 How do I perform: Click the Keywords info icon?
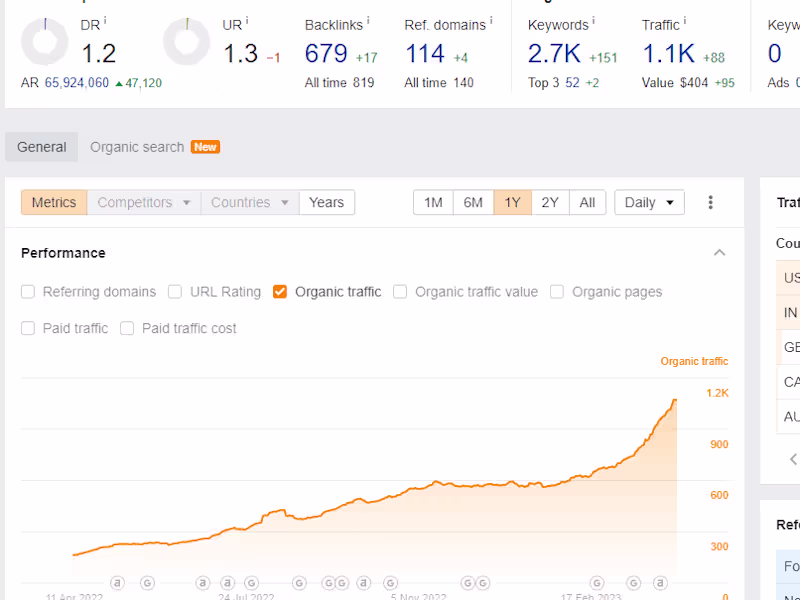[594, 20]
